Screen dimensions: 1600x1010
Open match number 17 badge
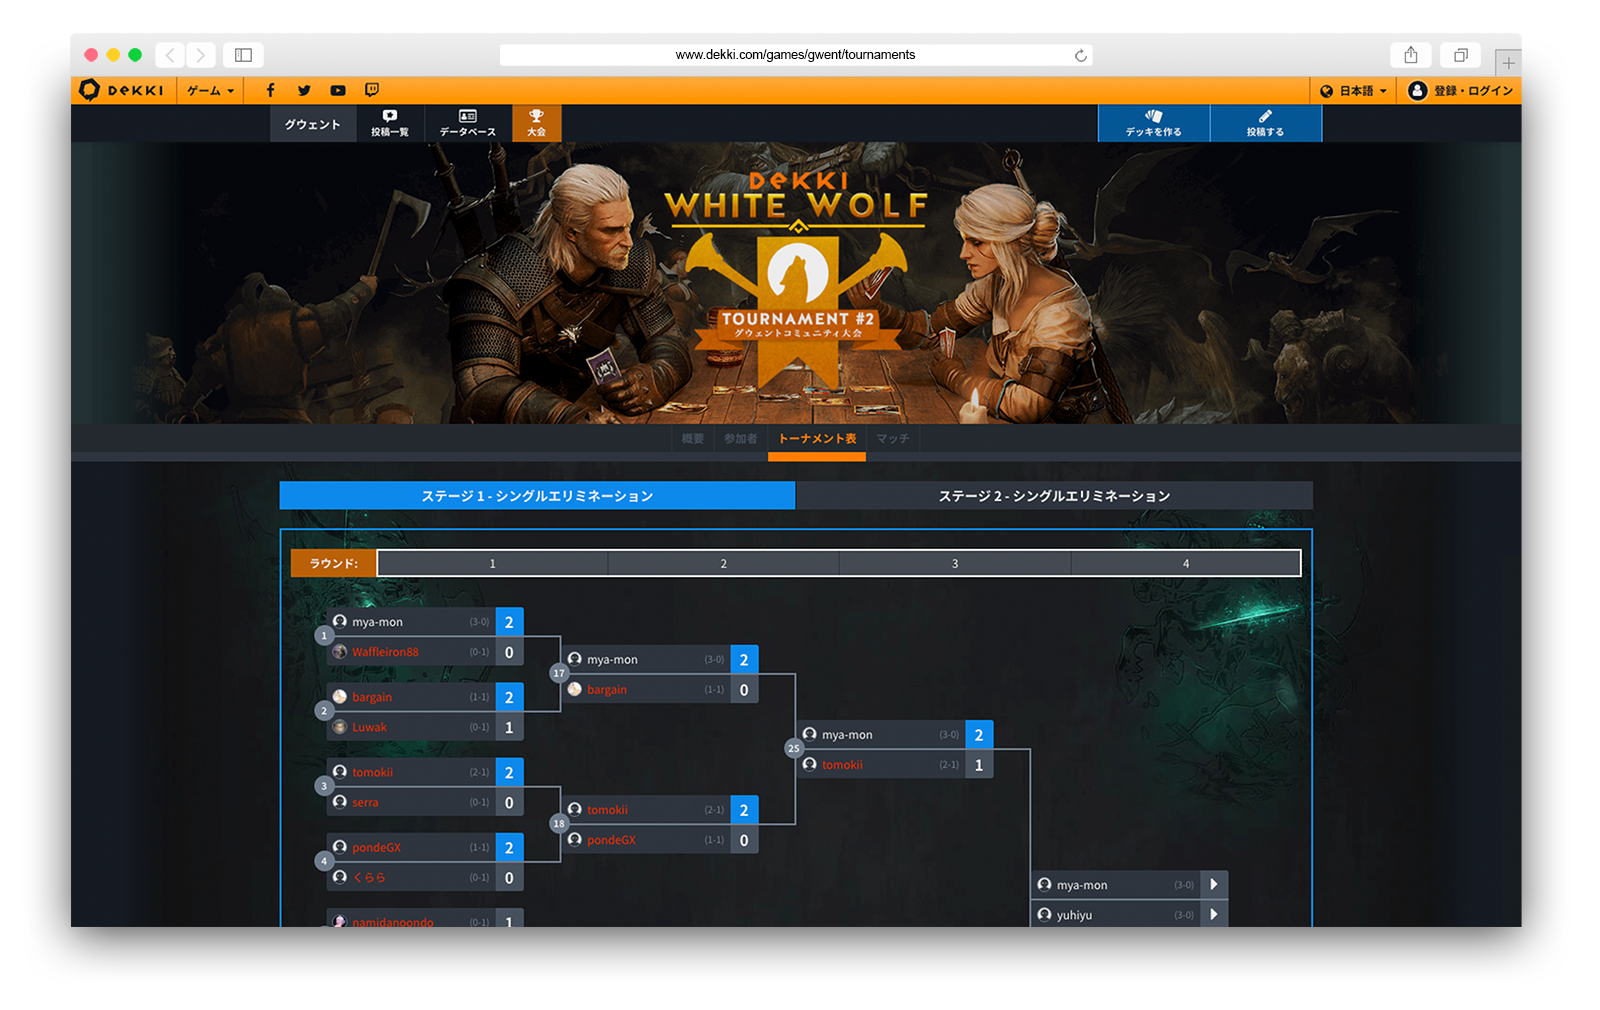pyautogui.click(x=558, y=674)
